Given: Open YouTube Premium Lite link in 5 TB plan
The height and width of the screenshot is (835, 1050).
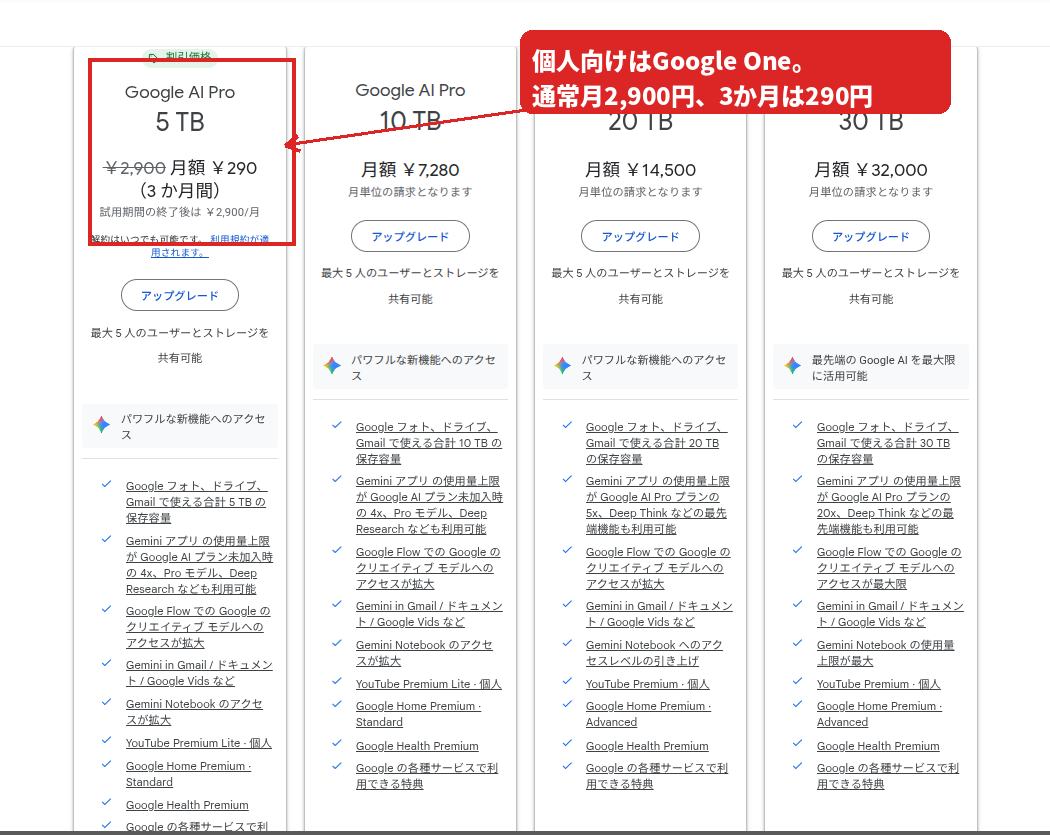Looking at the screenshot, I should [x=198, y=743].
